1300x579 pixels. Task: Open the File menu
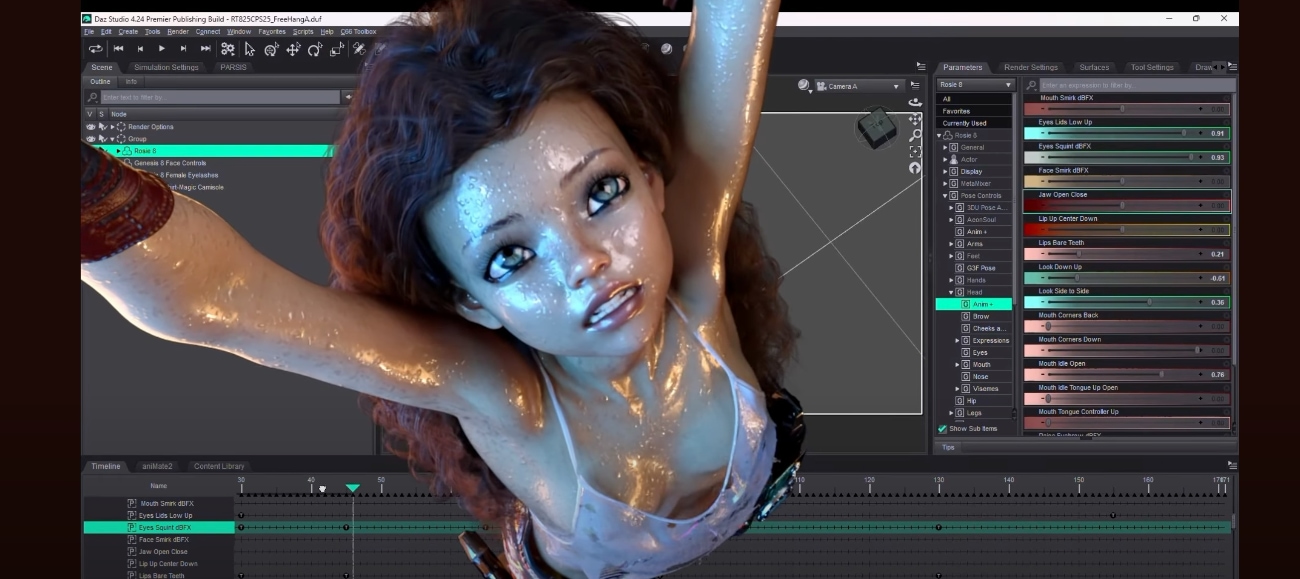[89, 31]
